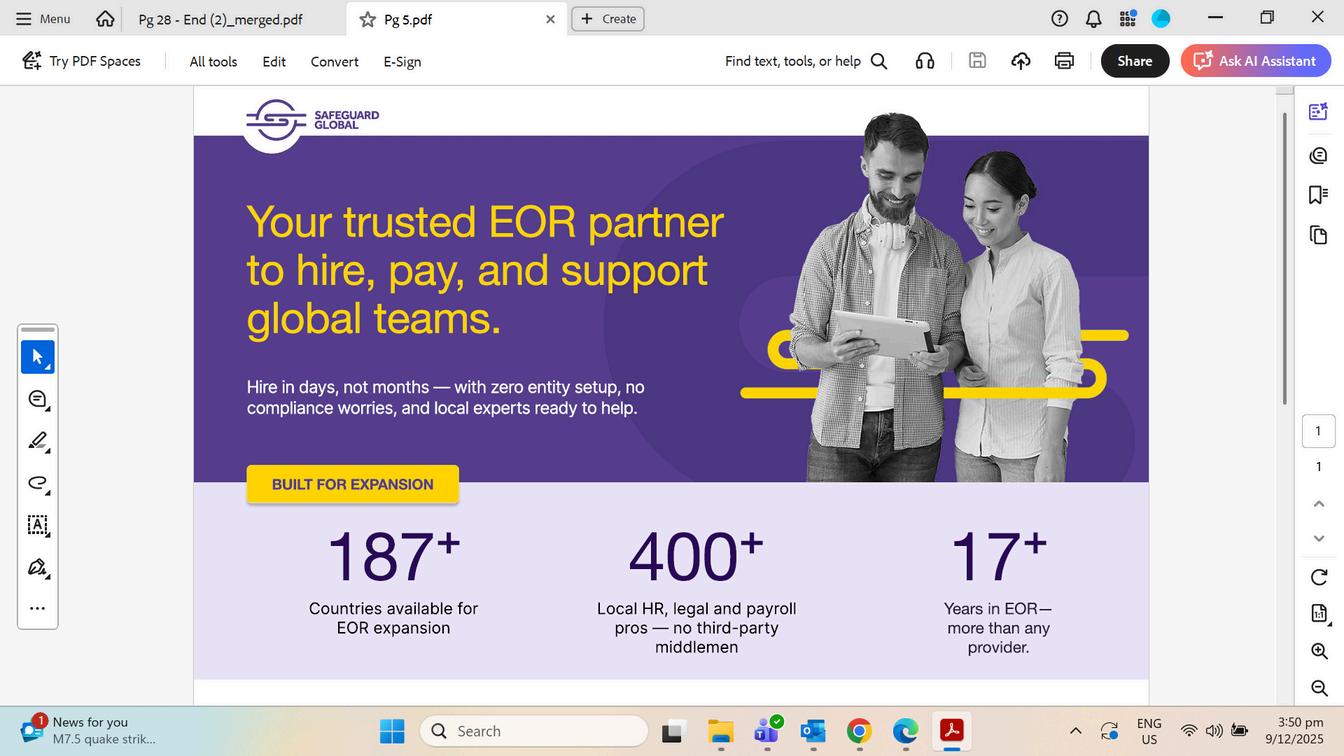Go to the Acrobat Home view
The height and width of the screenshot is (756, 1344).
105,19
